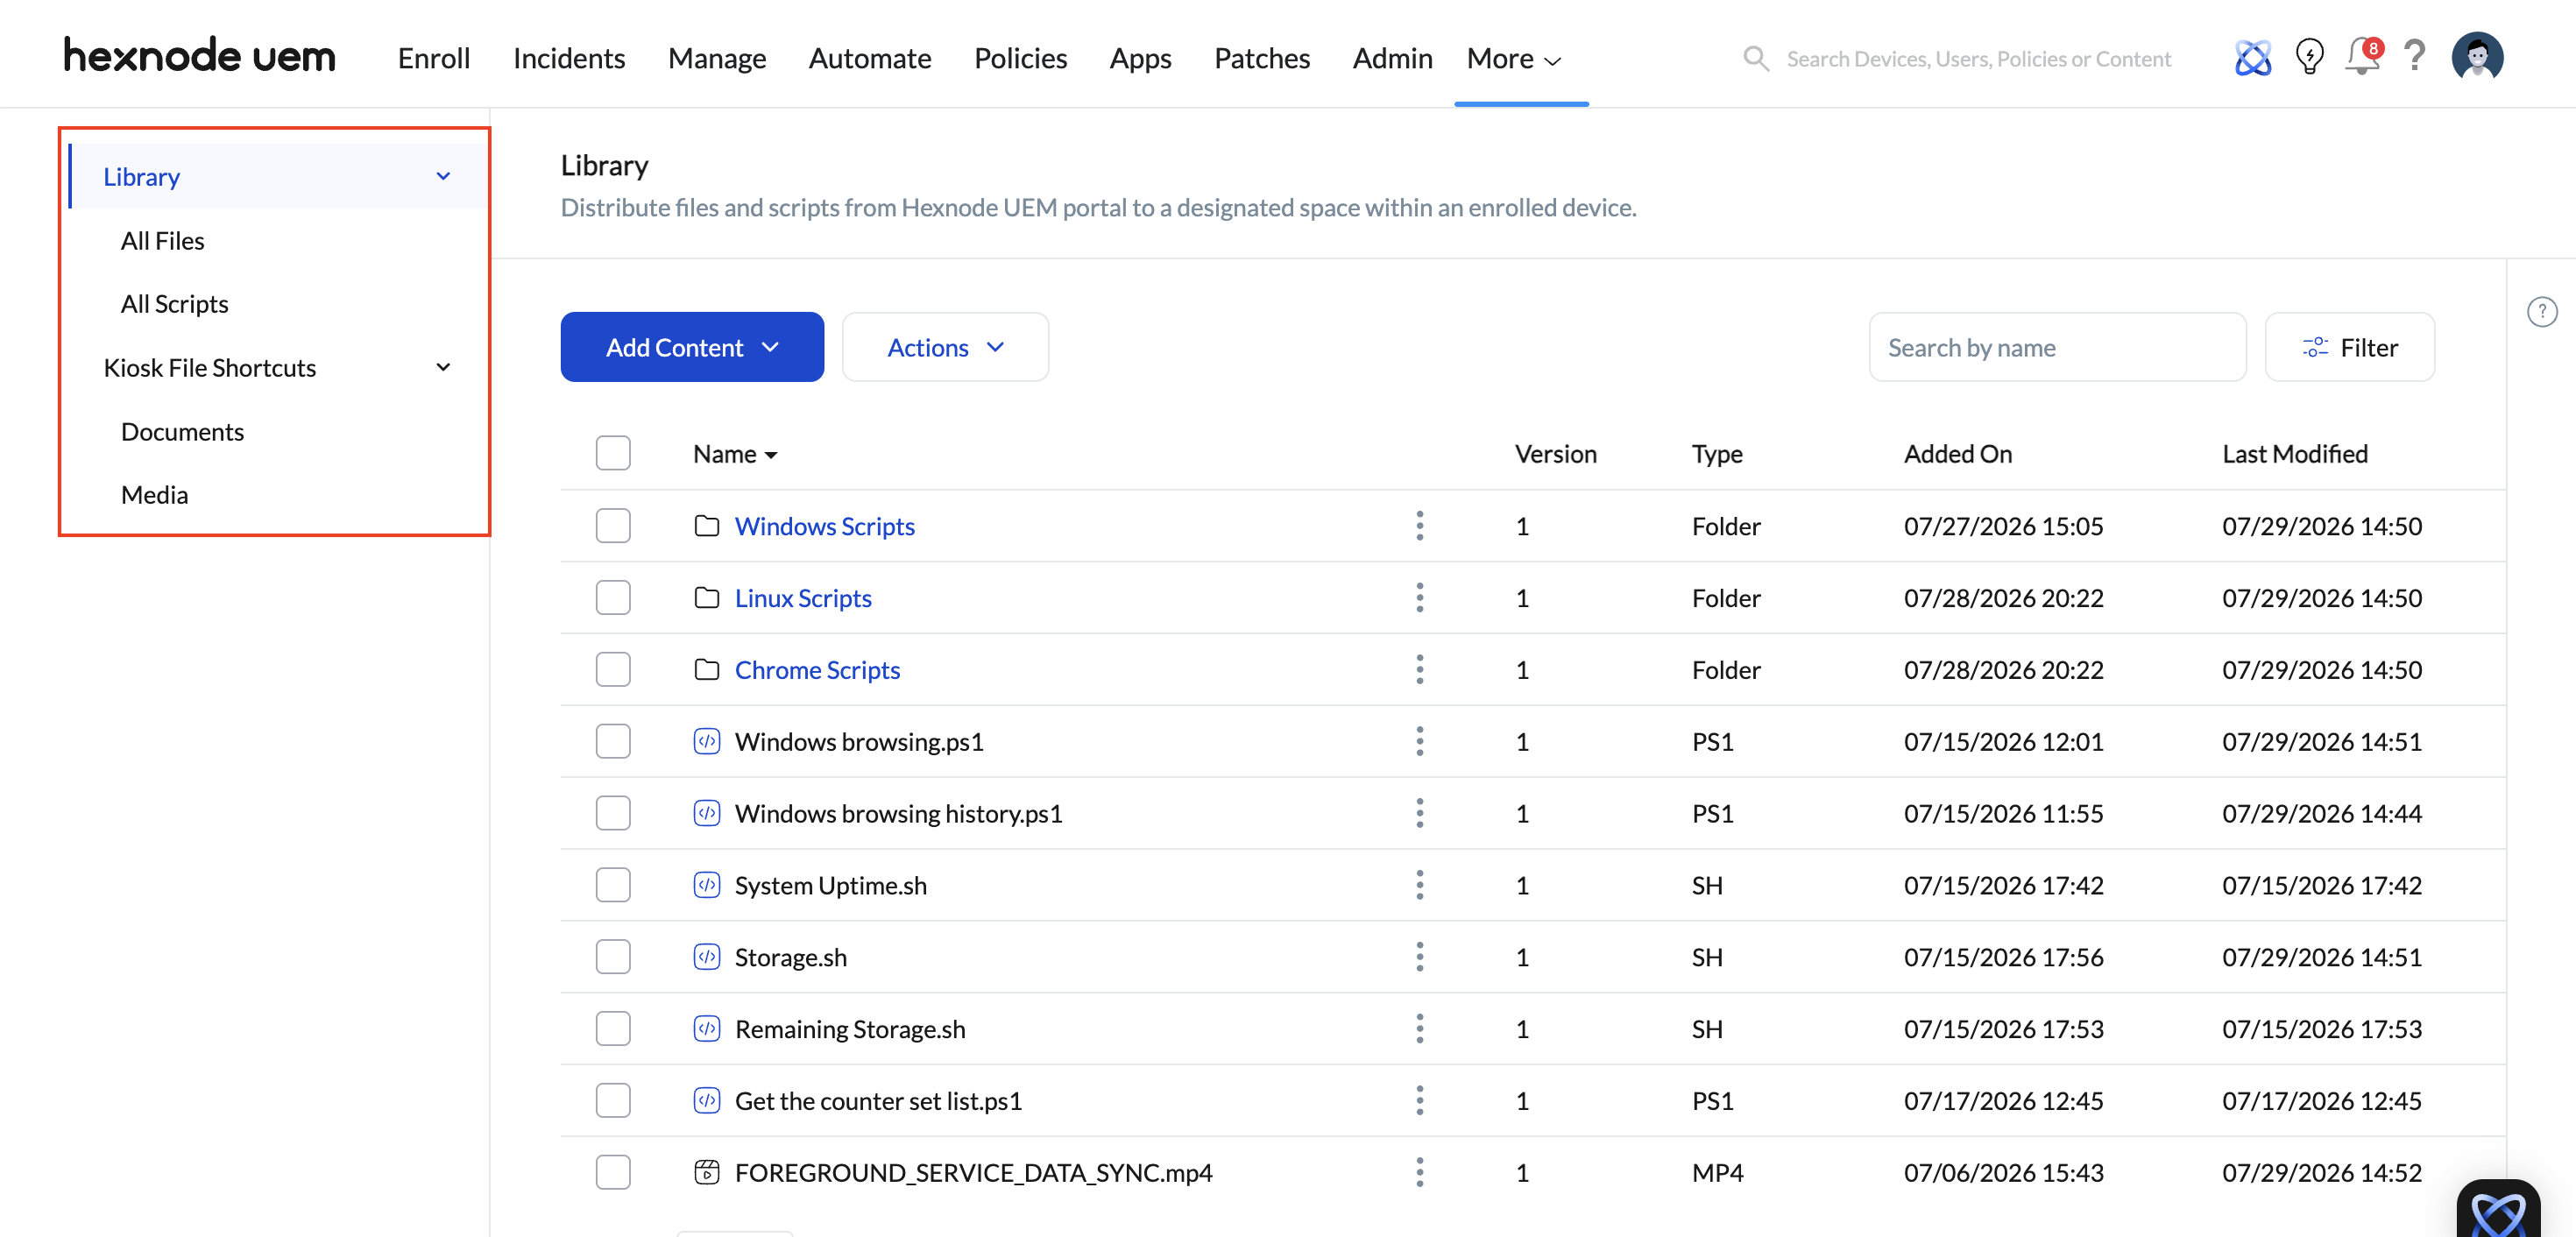Open kebab menu for Linux Scripts

pos(1419,598)
